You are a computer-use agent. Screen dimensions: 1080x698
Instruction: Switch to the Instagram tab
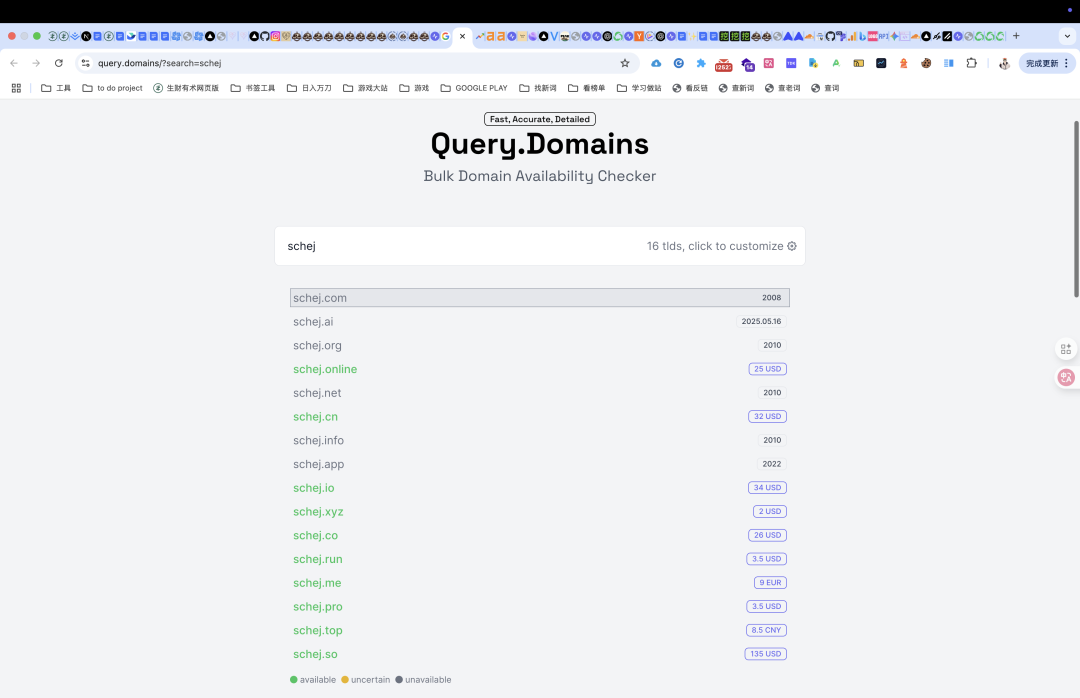(x=276, y=36)
